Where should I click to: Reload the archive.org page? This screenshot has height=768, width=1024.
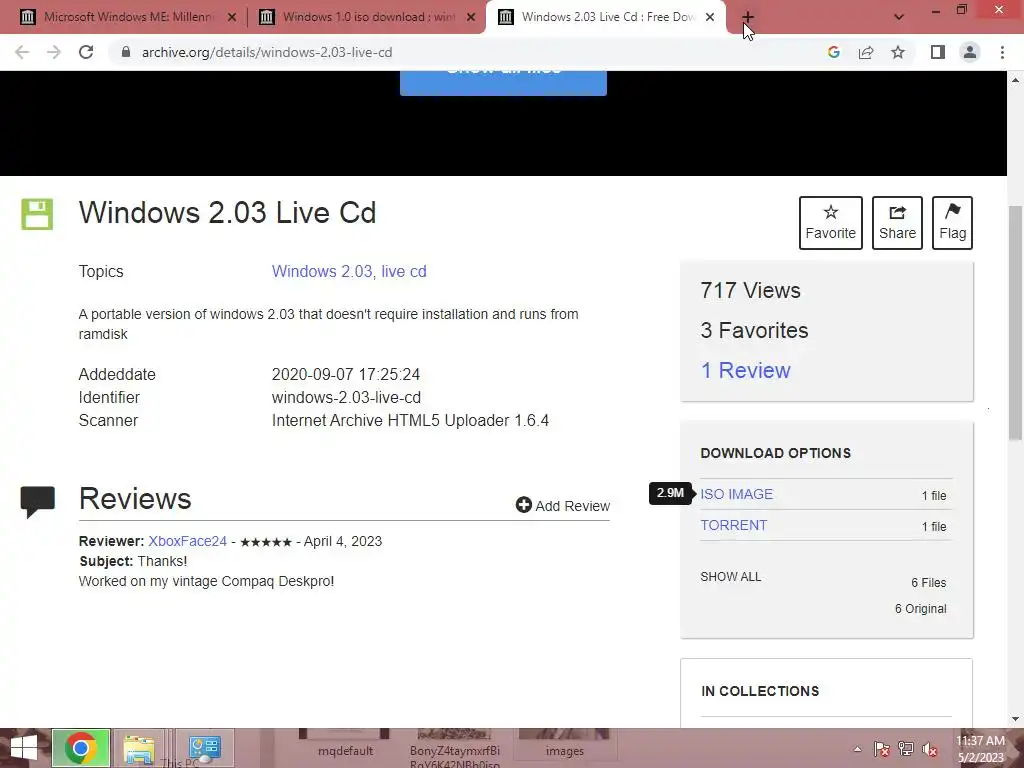pos(86,52)
